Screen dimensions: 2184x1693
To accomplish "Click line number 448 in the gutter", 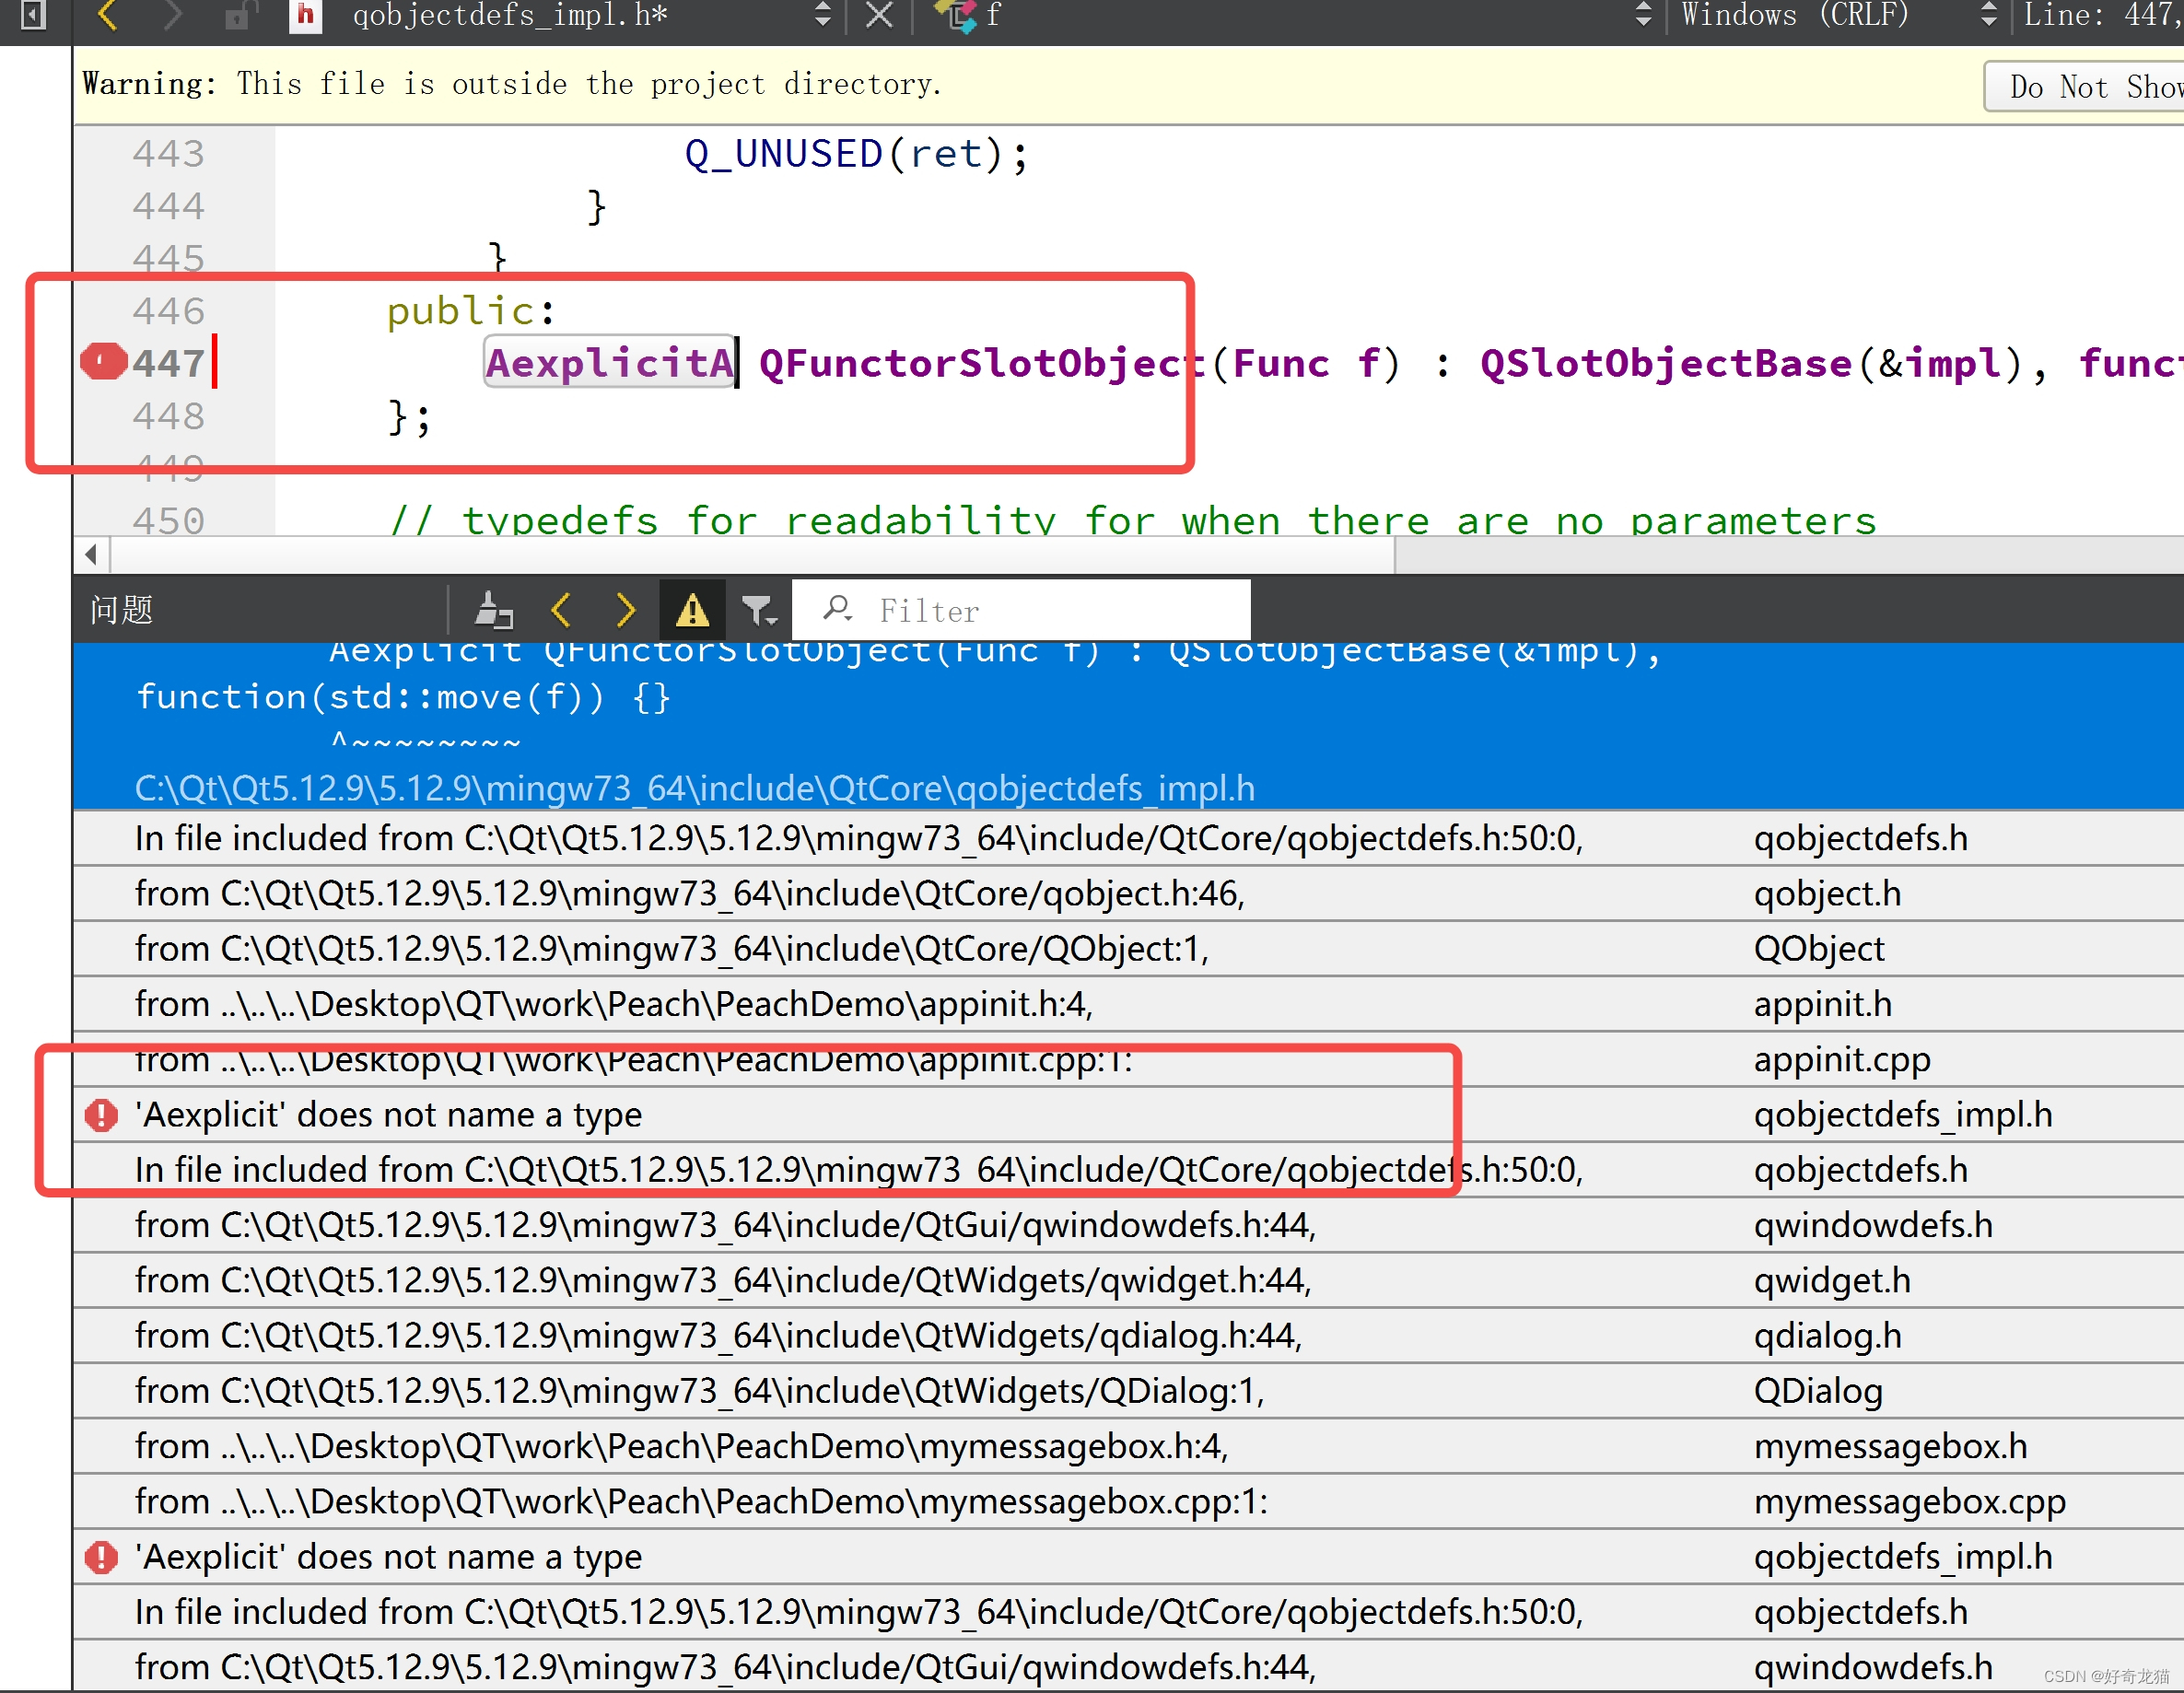I will (168, 416).
